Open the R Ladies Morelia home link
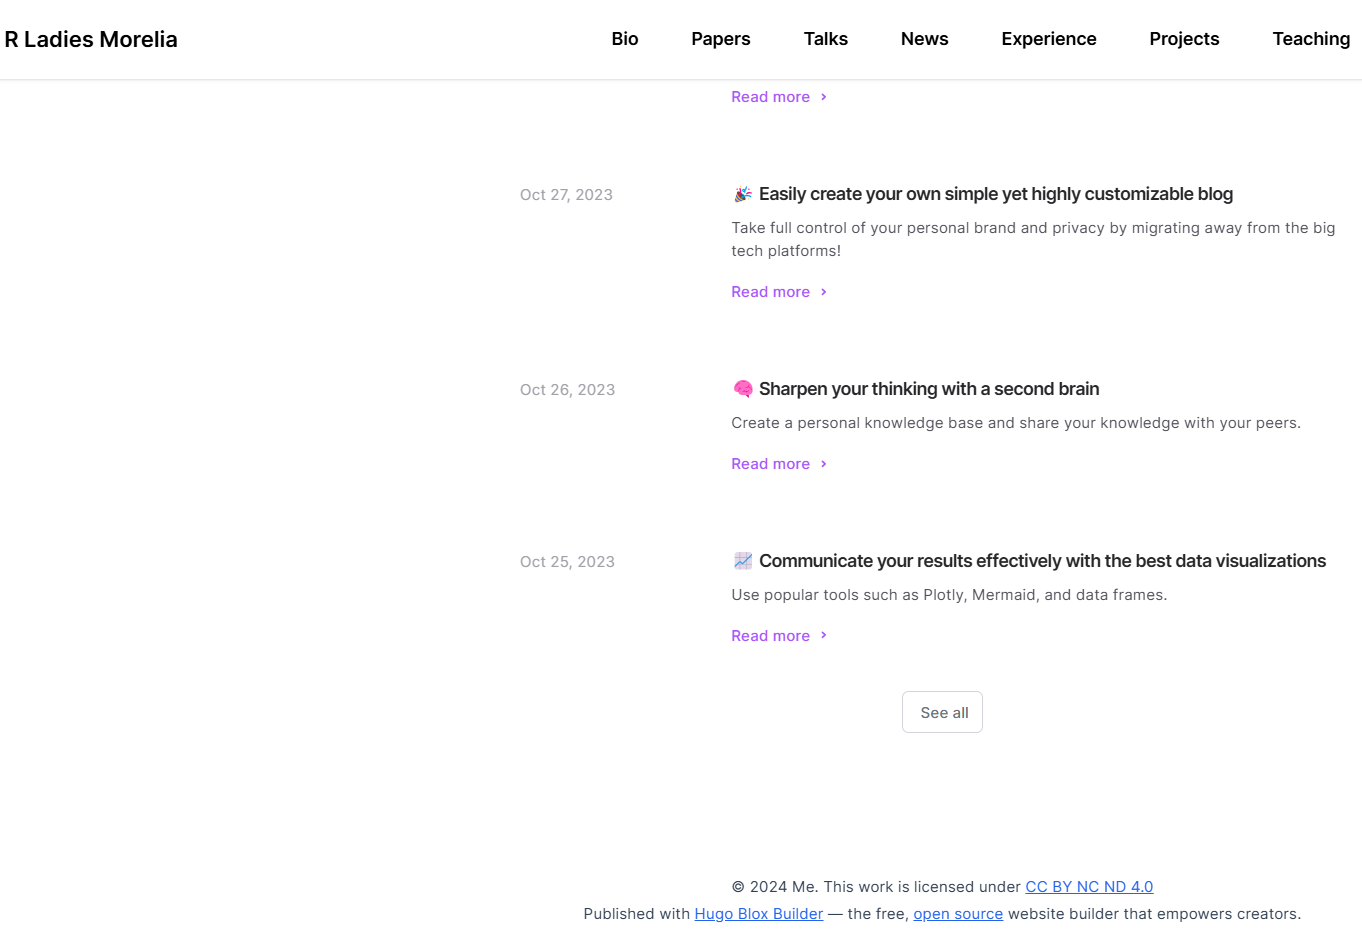This screenshot has width=1362, height=932. pyautogui.click(x=91, y=39)
